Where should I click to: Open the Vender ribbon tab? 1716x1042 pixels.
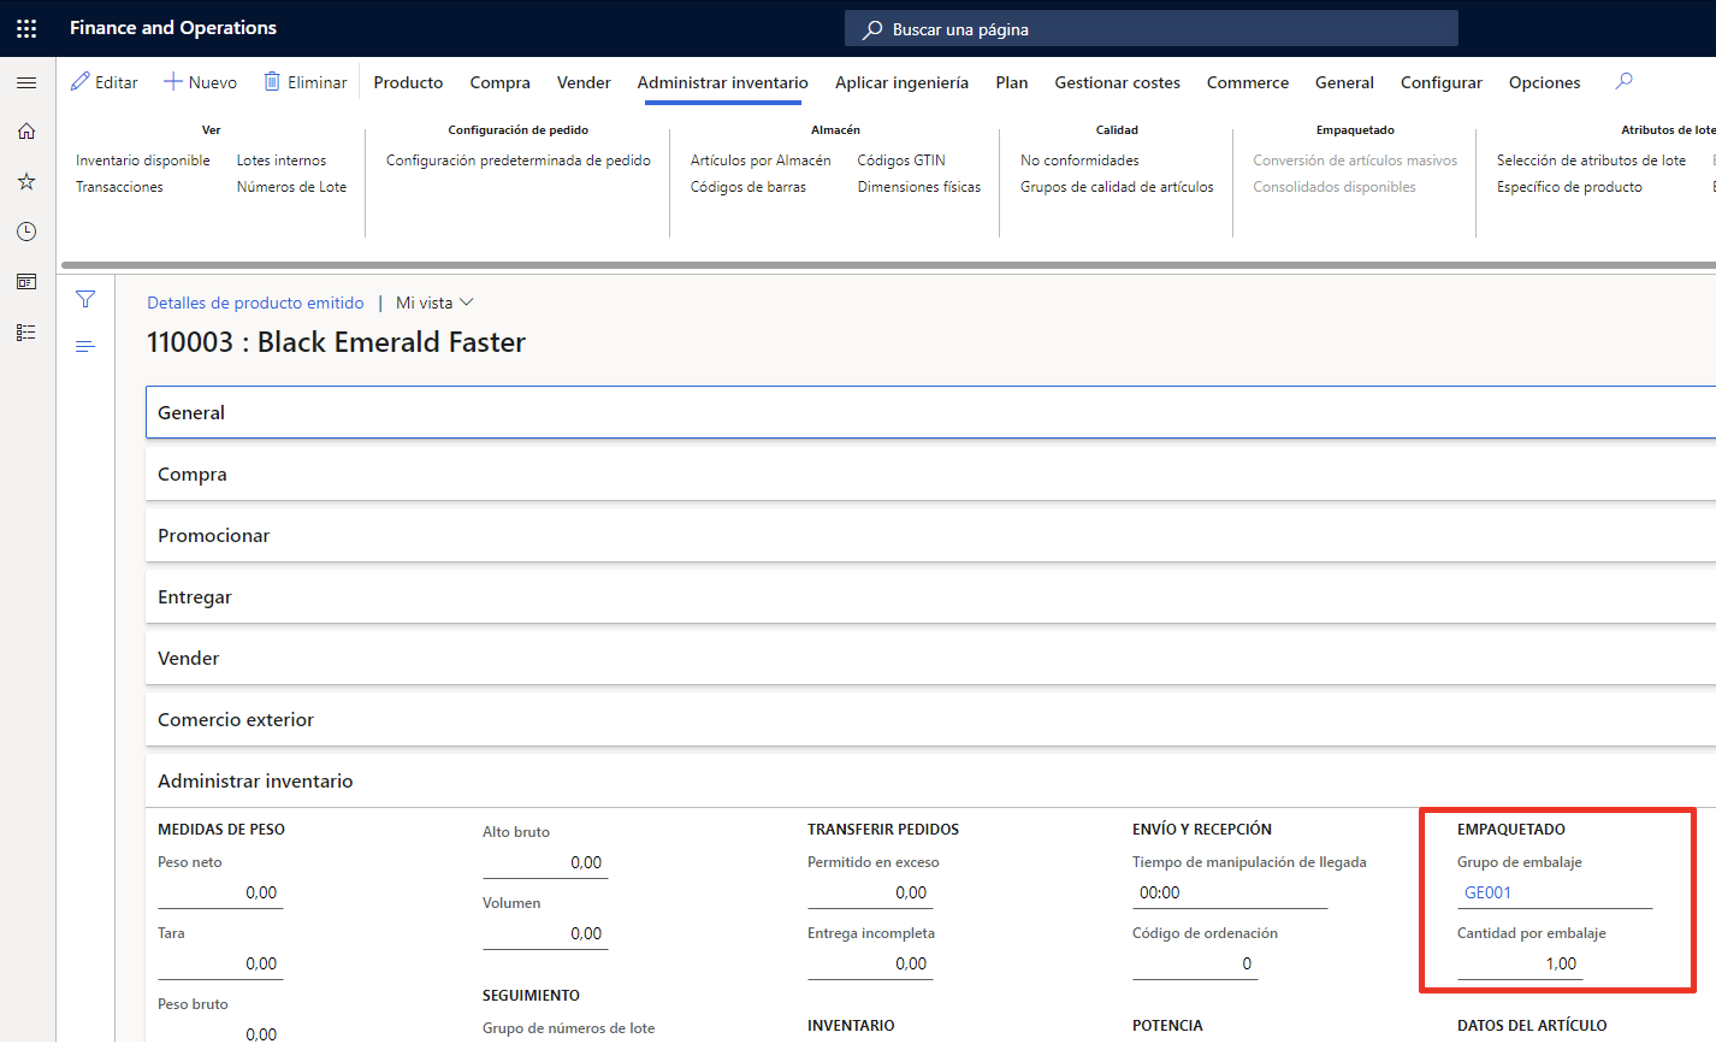coord(584,82)
